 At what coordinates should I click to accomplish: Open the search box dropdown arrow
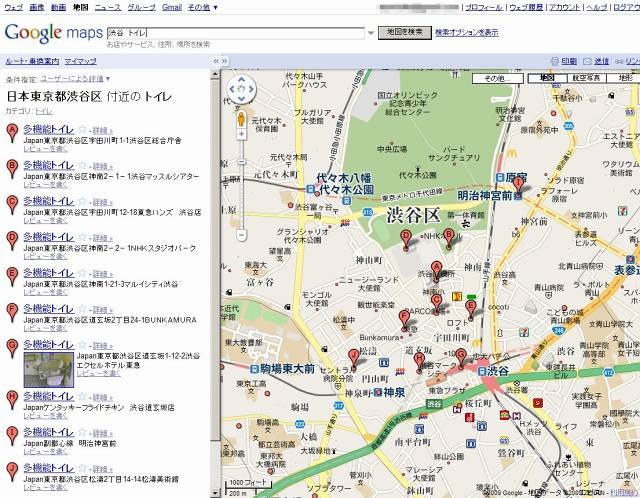click(371, 33)
